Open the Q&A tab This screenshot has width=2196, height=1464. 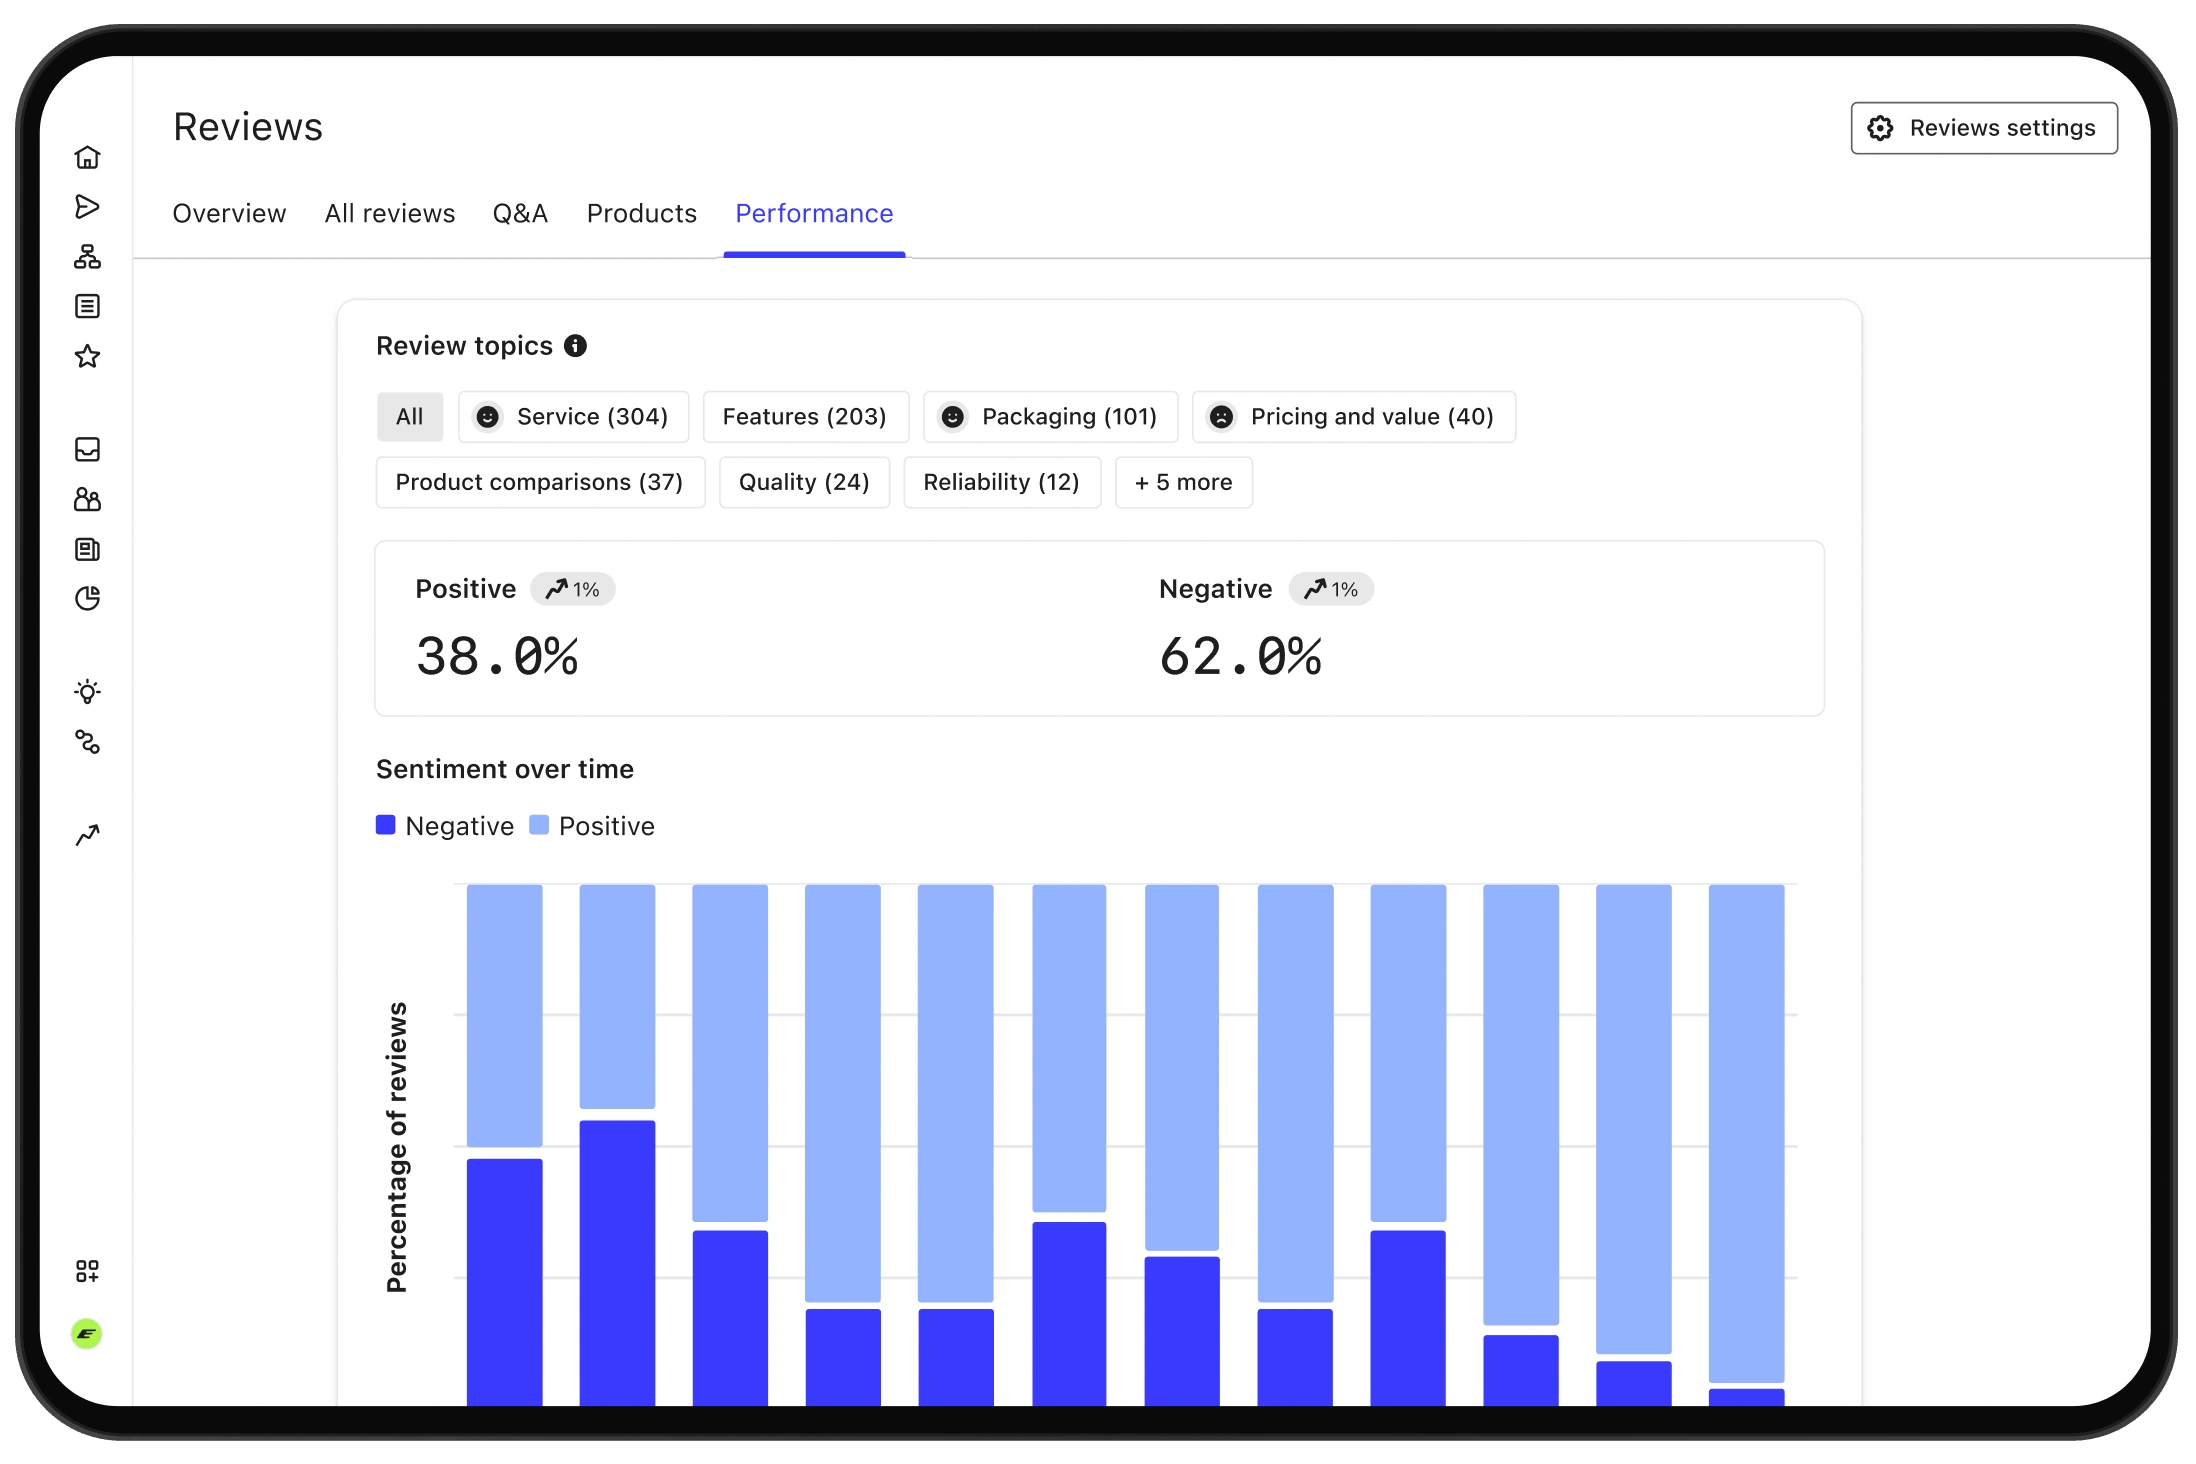(520, 214)
